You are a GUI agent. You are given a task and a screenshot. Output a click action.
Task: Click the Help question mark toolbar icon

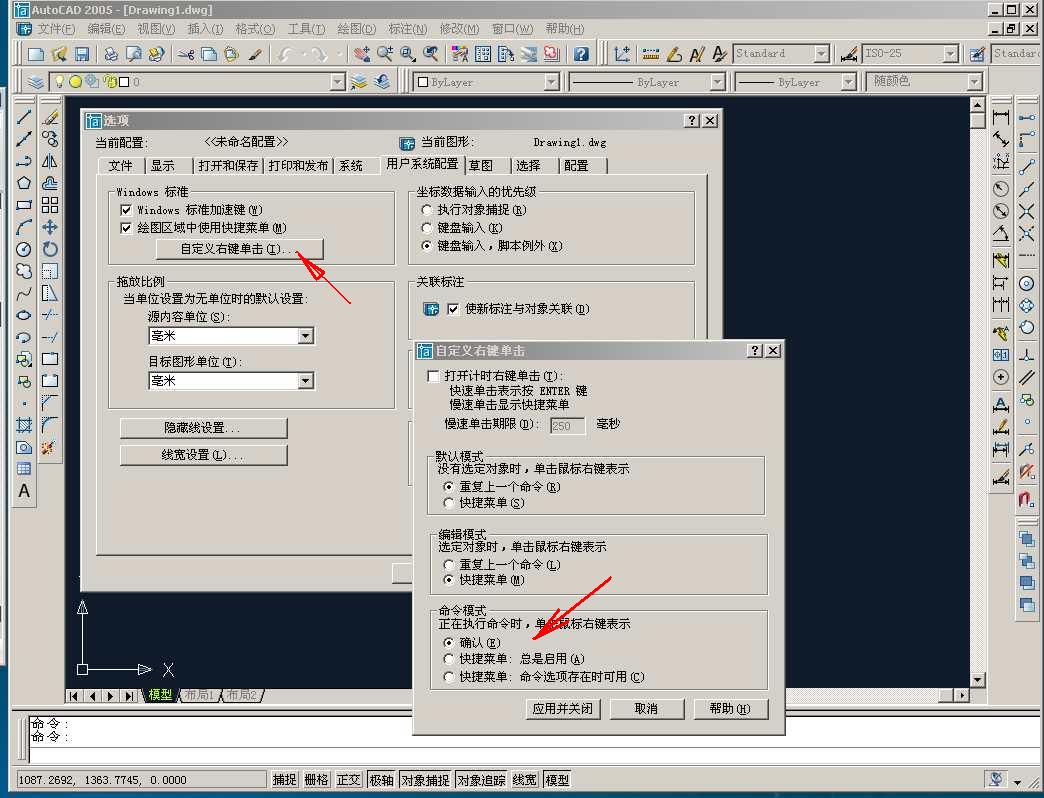581,54
